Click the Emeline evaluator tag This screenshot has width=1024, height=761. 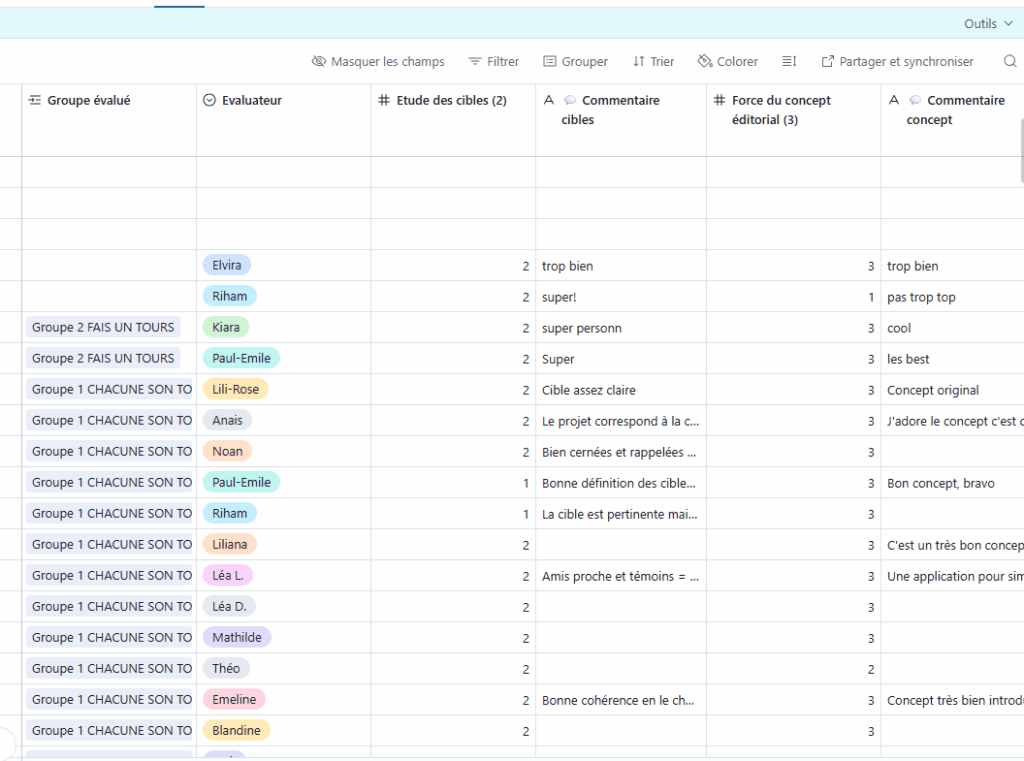click(x=234, y=699)
